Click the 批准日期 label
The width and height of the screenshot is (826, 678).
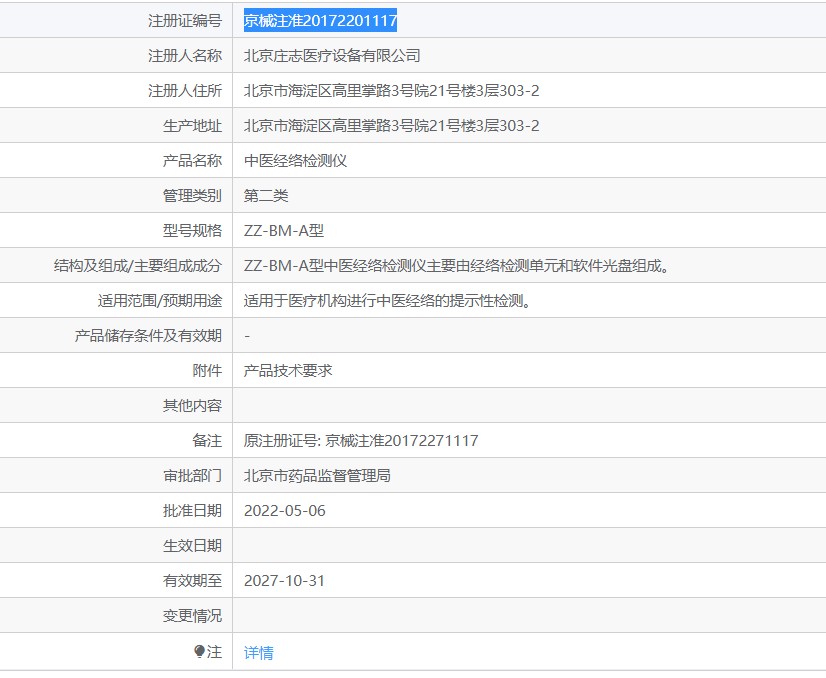(x=192, y=510)
